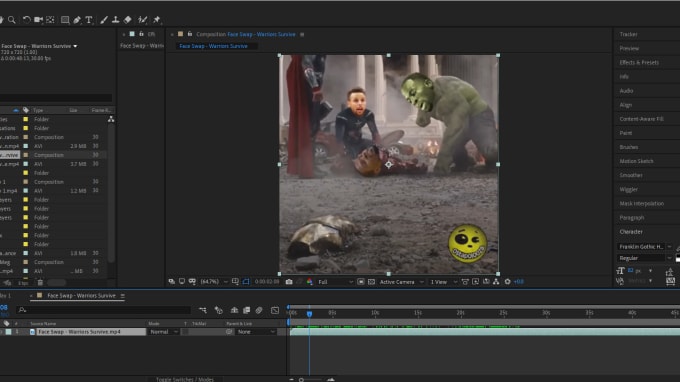Toggle frame blending switch in timeline
The width and height of the screenshot is (680, 382).
(246, 310)
